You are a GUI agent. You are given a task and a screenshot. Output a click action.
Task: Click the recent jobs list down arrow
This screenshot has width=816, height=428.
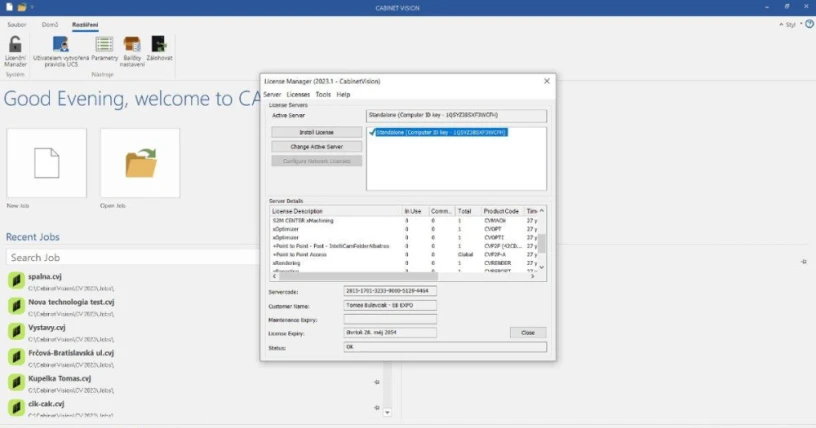pos(387,412)
